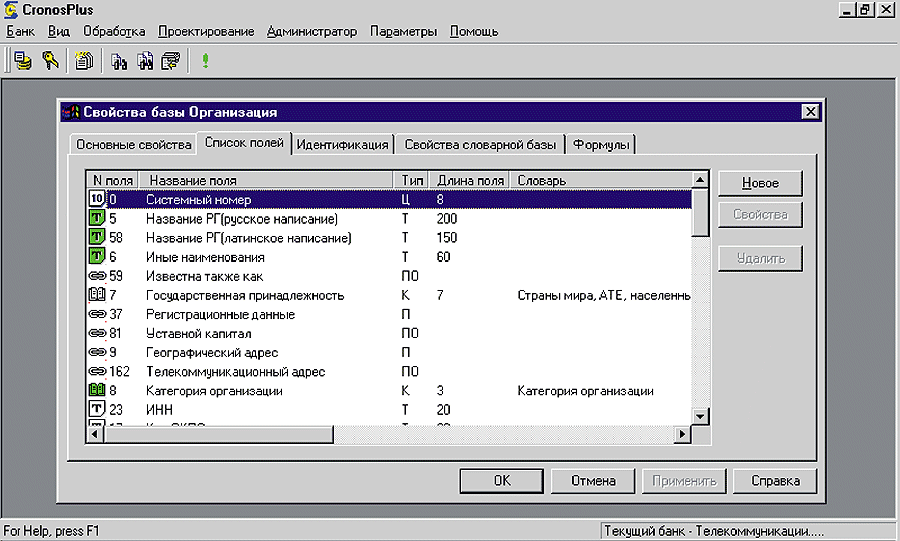
Task: Click the Новое button
Action: pos(761,183)
